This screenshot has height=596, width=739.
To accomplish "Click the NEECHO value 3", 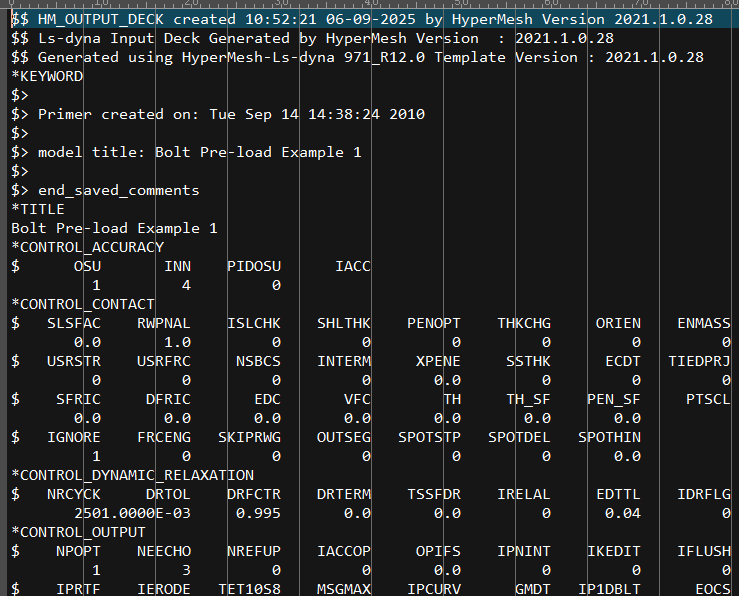I will [x=187, y=571].
